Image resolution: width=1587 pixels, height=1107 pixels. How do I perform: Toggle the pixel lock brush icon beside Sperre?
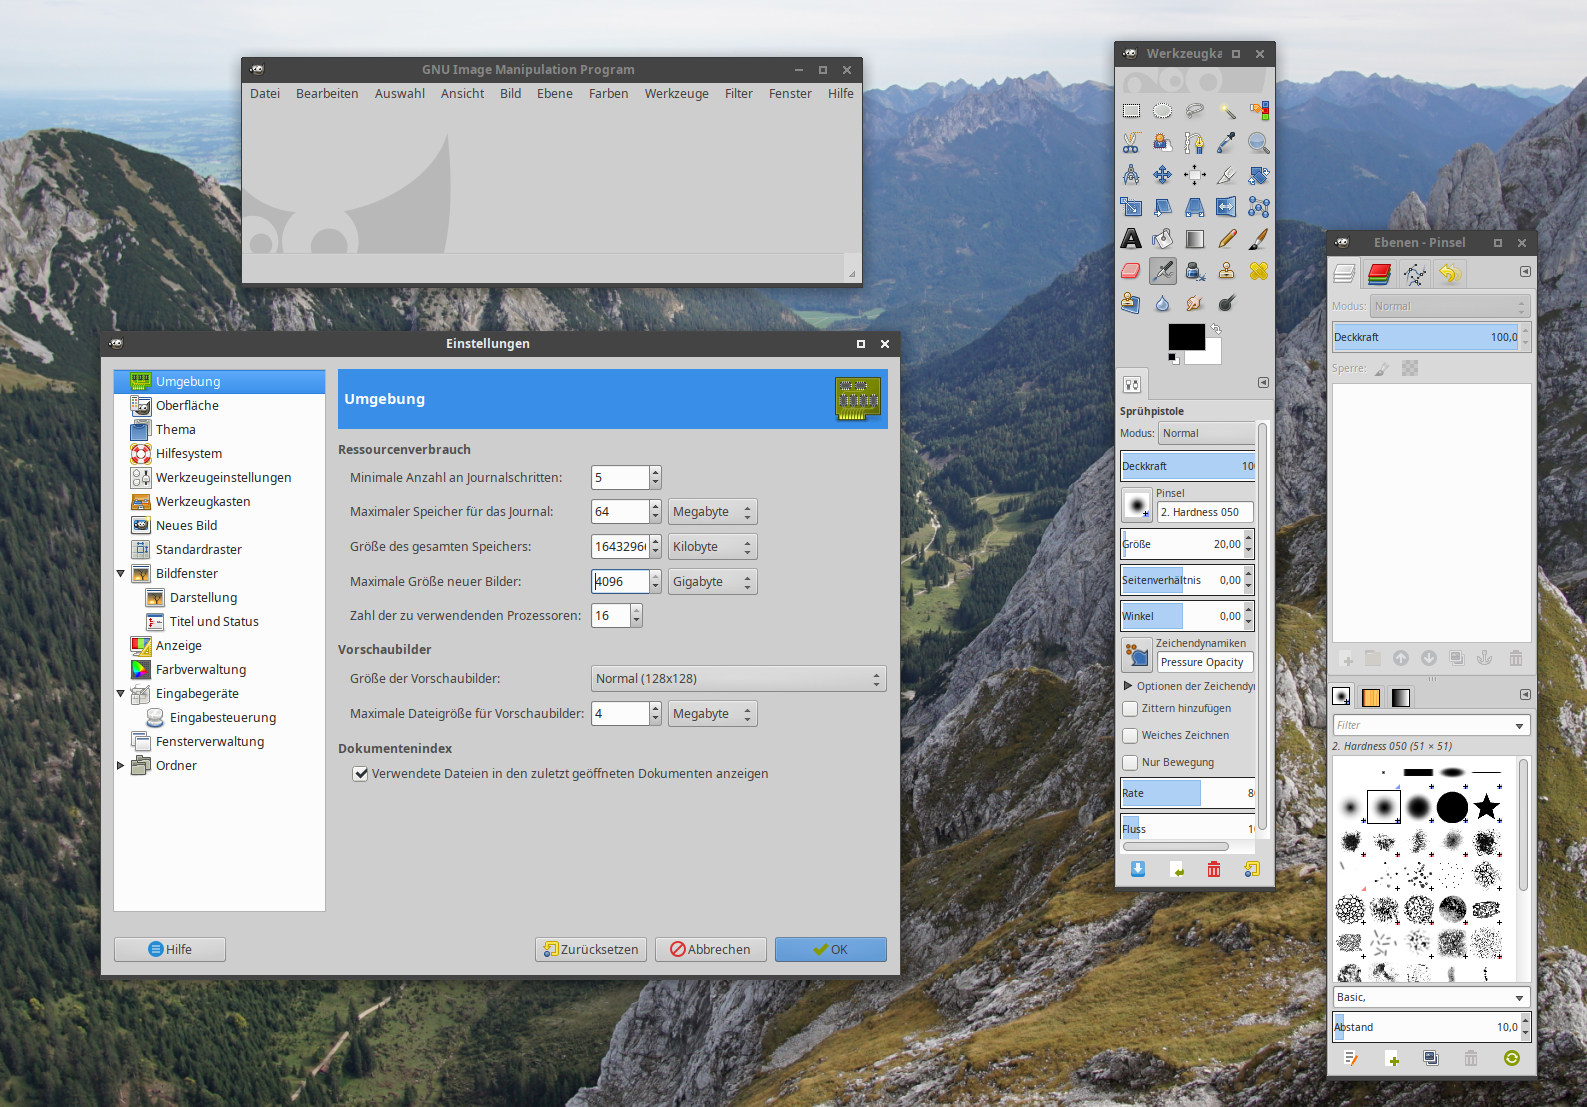coord(1382,368)
